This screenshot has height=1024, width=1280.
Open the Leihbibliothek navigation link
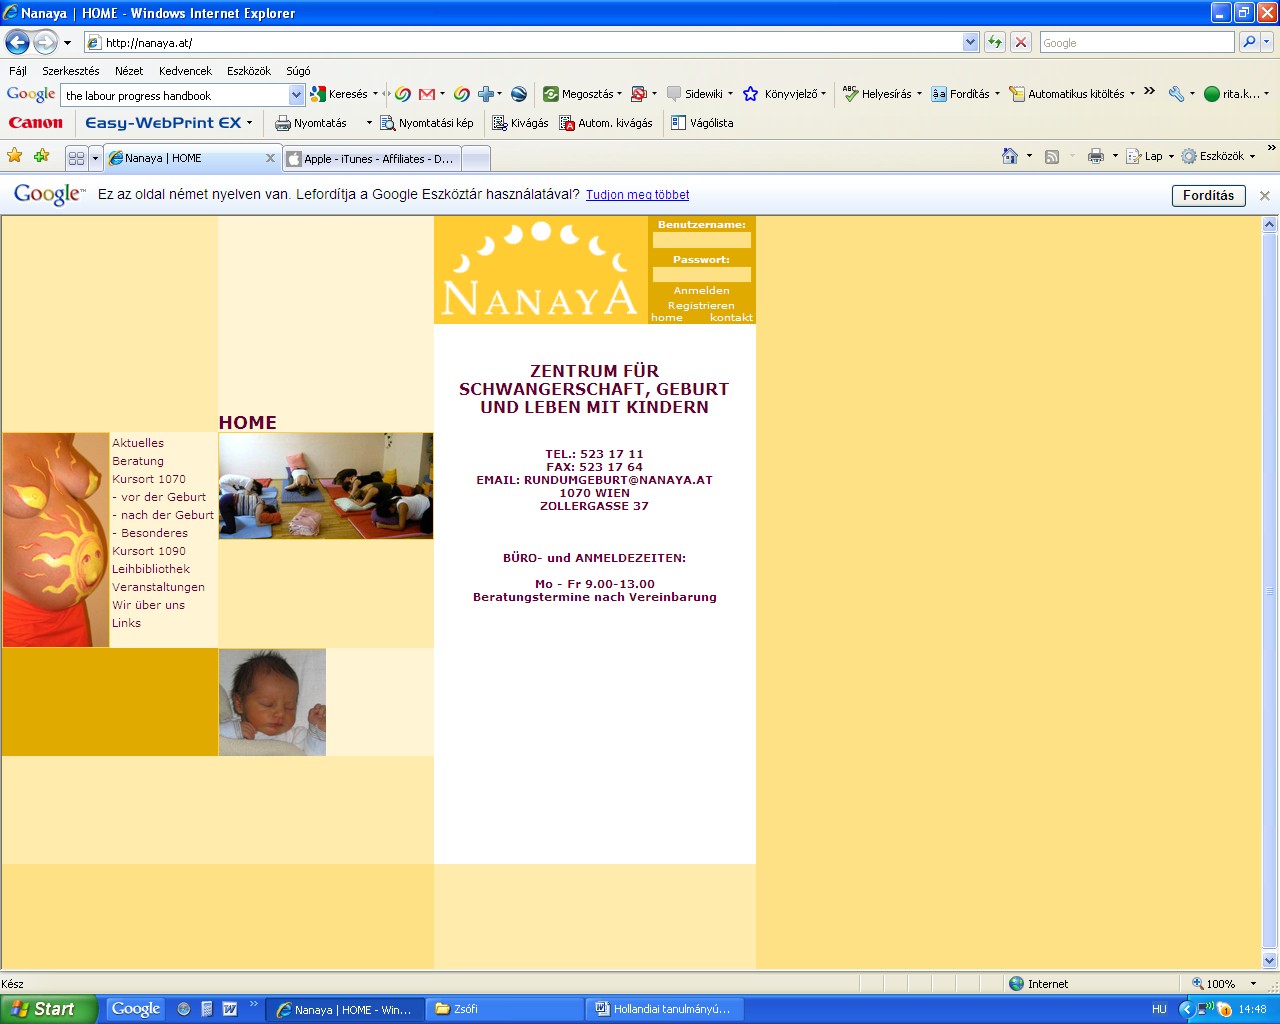coord(151,569)
